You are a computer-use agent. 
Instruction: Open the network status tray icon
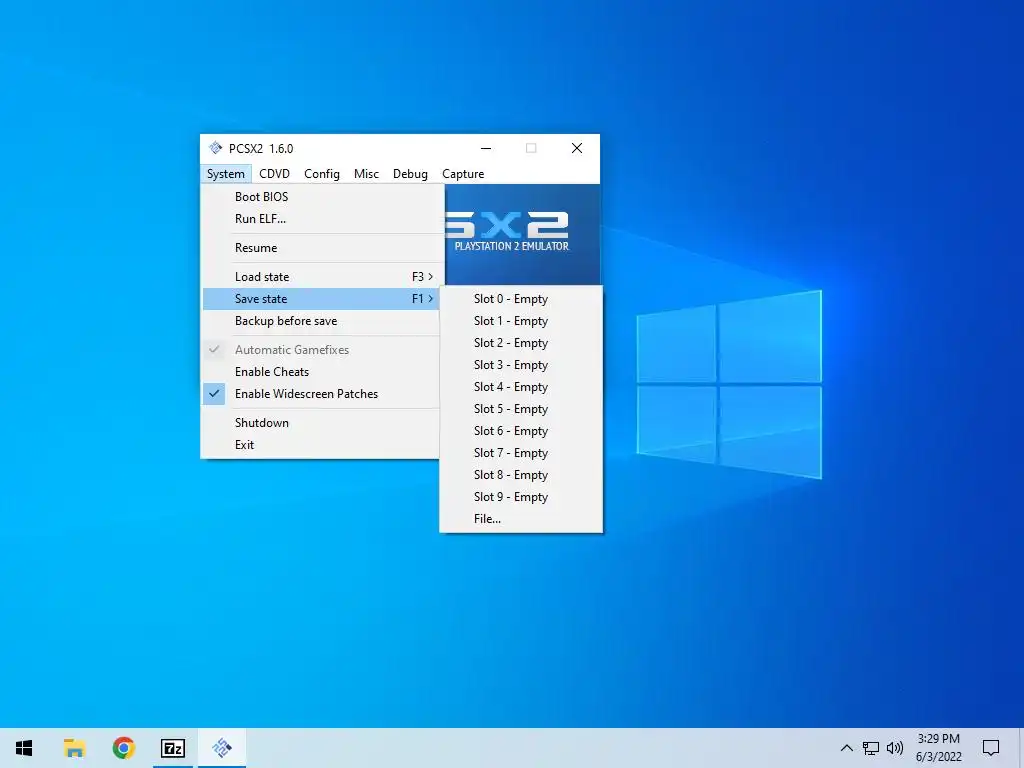point(871,748)
